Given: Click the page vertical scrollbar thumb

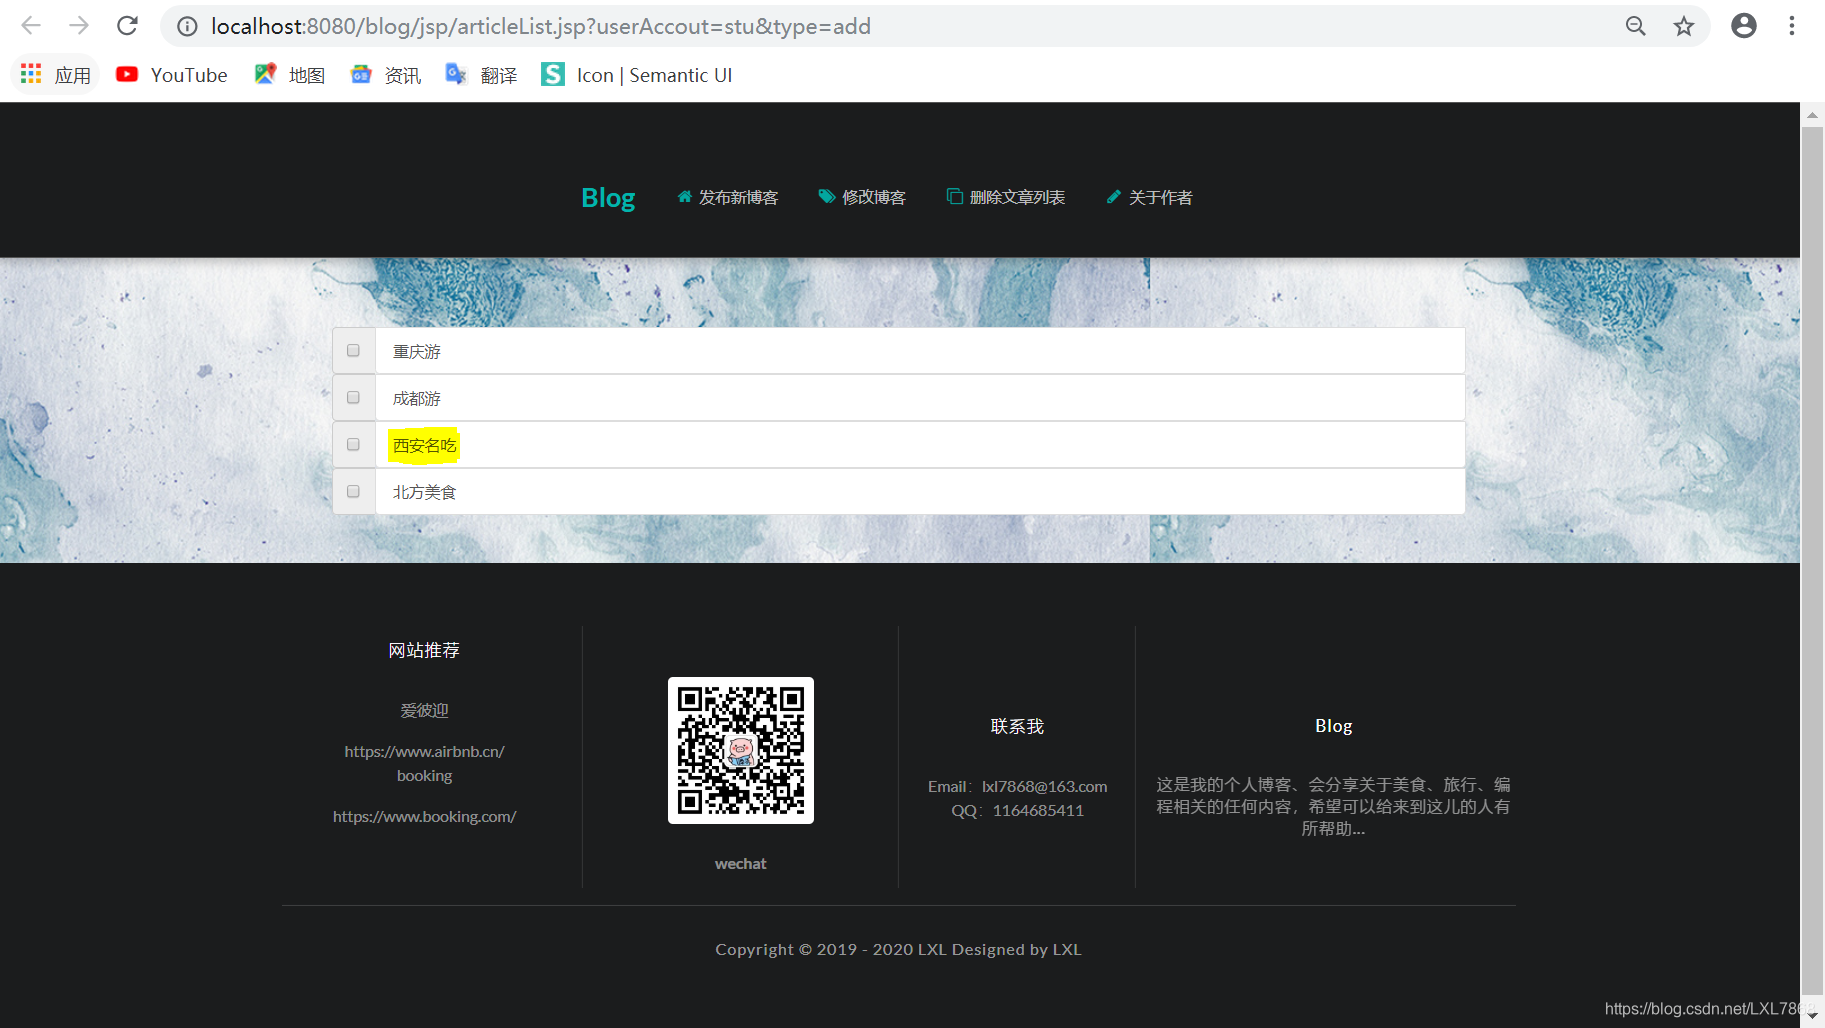Looking at the screenshot, I should coord(1812,562).
